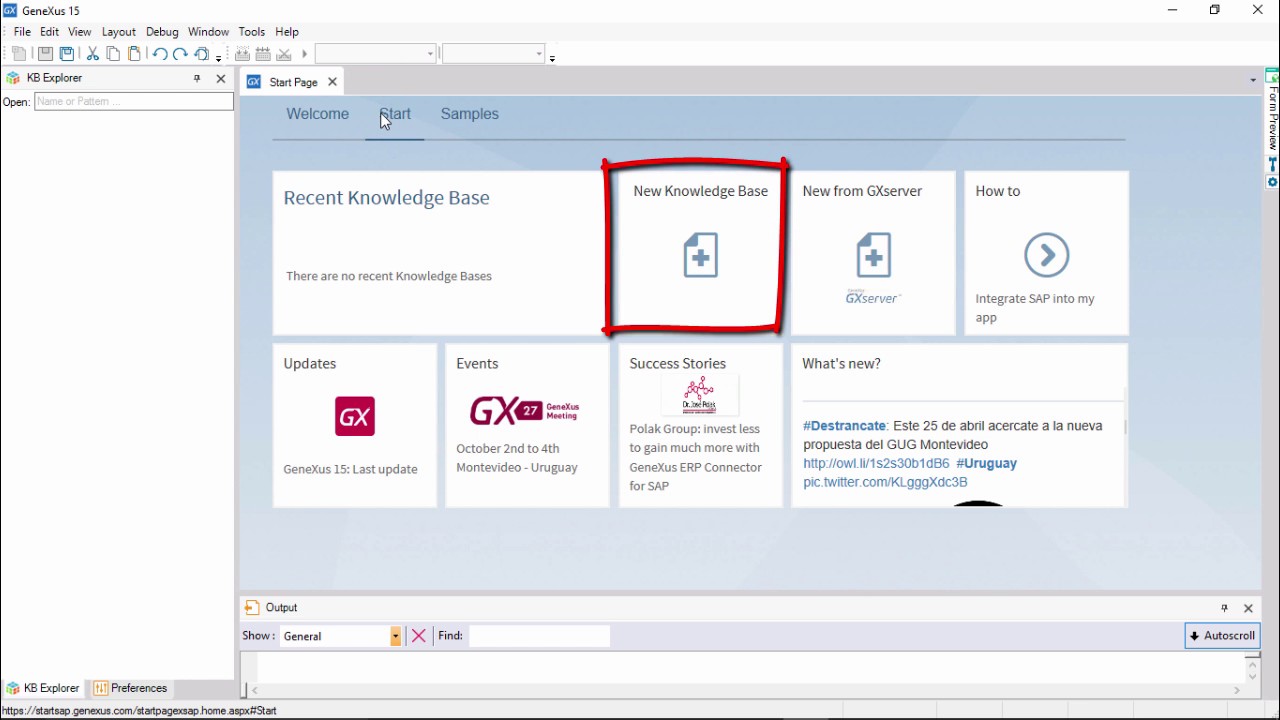1280x720 pixels.
Task: Toggle Autoscroll in the Output panel
Action: (1222, 636)
